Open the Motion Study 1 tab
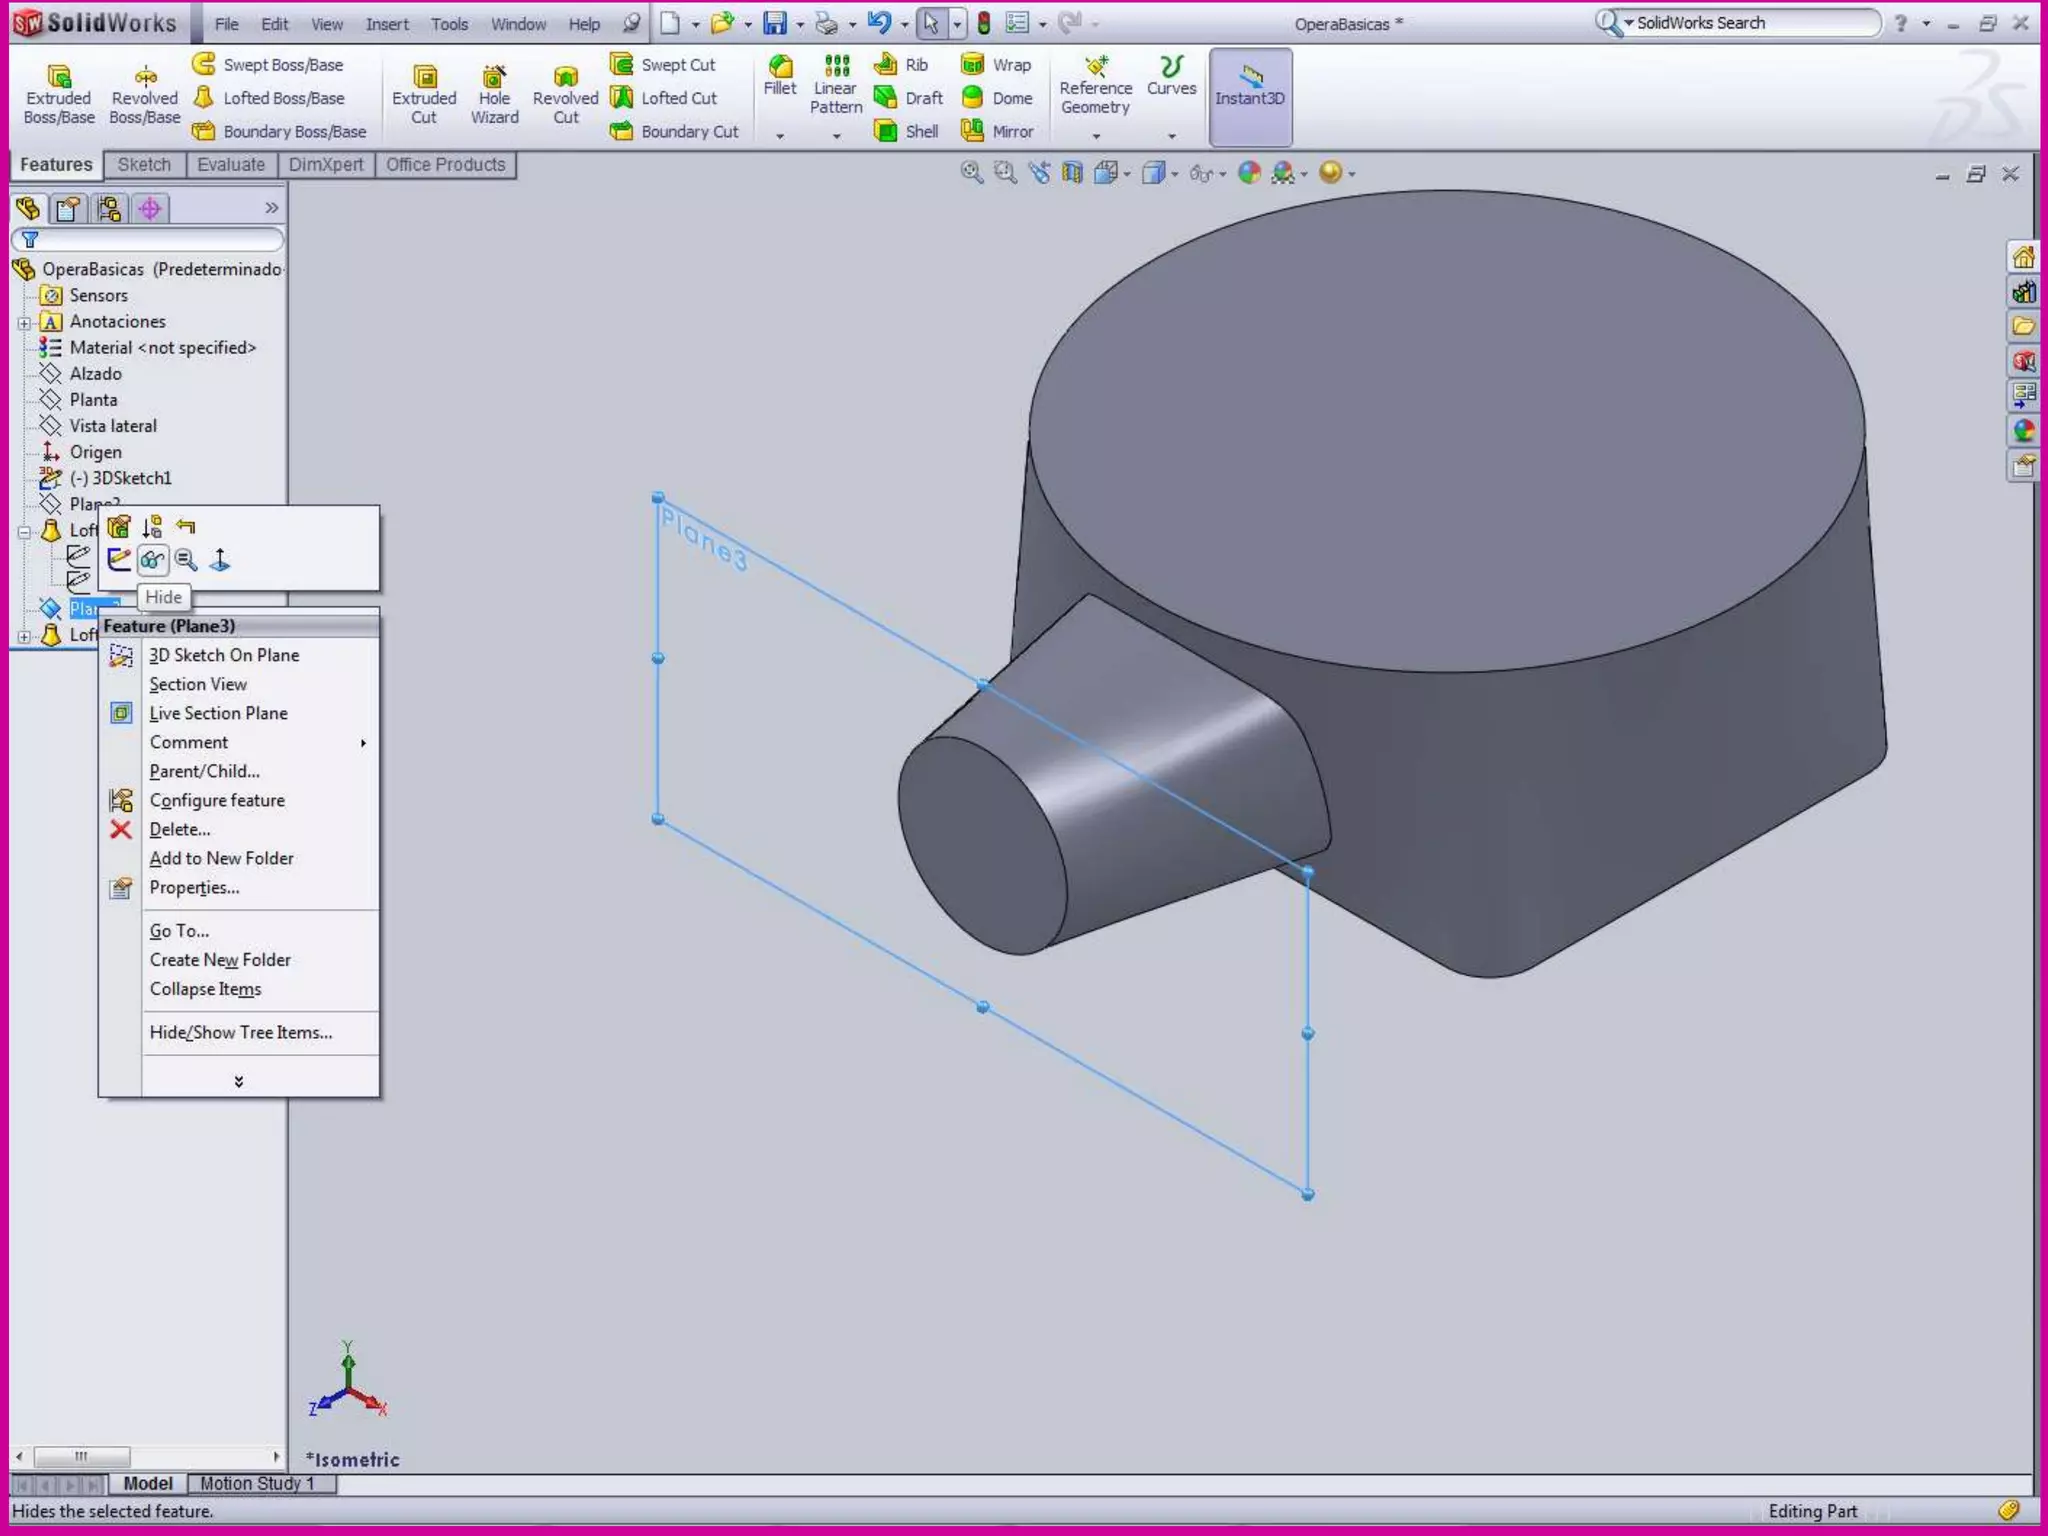The width and height of the screenshot is (2048, 1536). pyautogui.click(x=257, y=1483)
